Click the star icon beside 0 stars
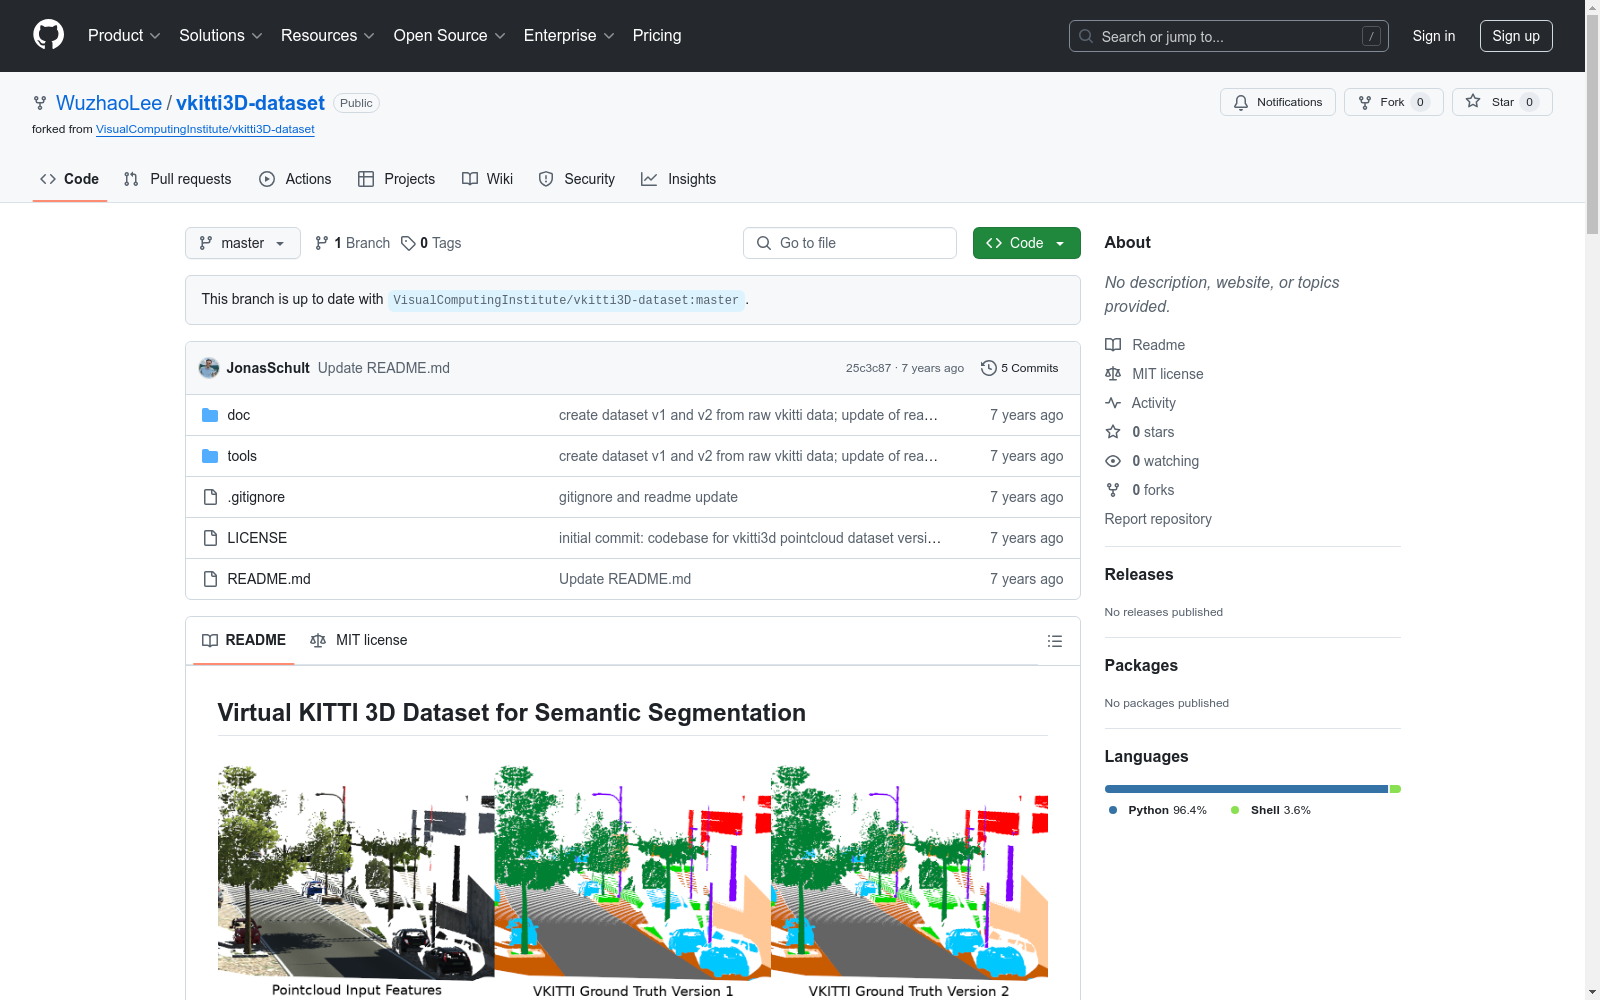The image size is (1600, 1000). (x=1113, y=432)
